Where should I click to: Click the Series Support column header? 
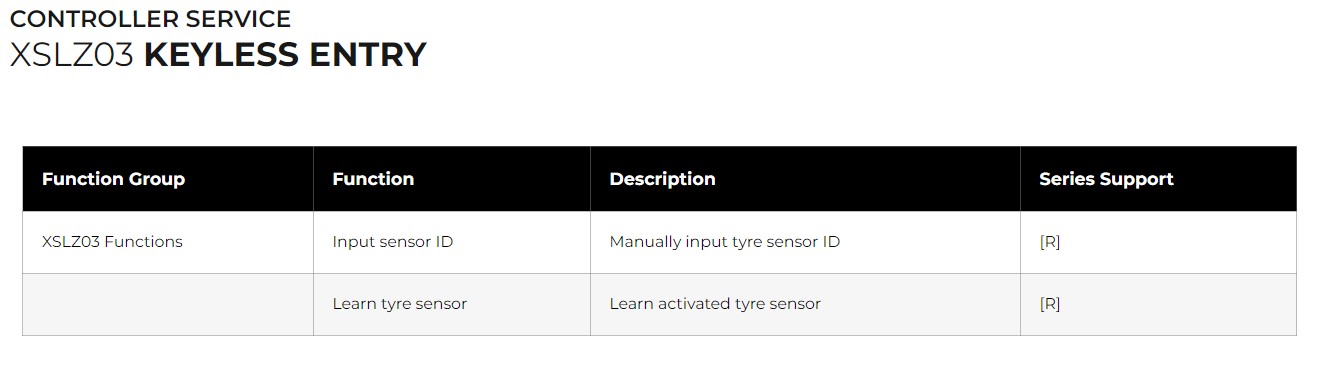click(x=1106, y=179)
